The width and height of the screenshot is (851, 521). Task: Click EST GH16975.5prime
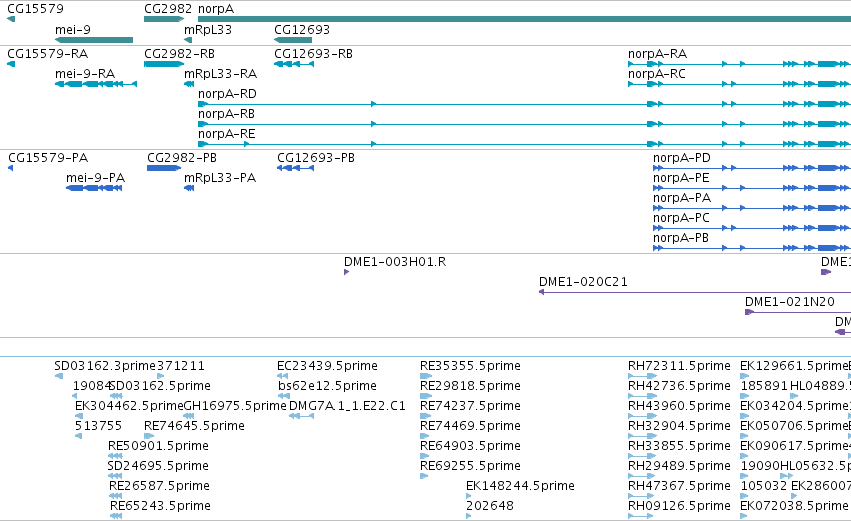235,406
